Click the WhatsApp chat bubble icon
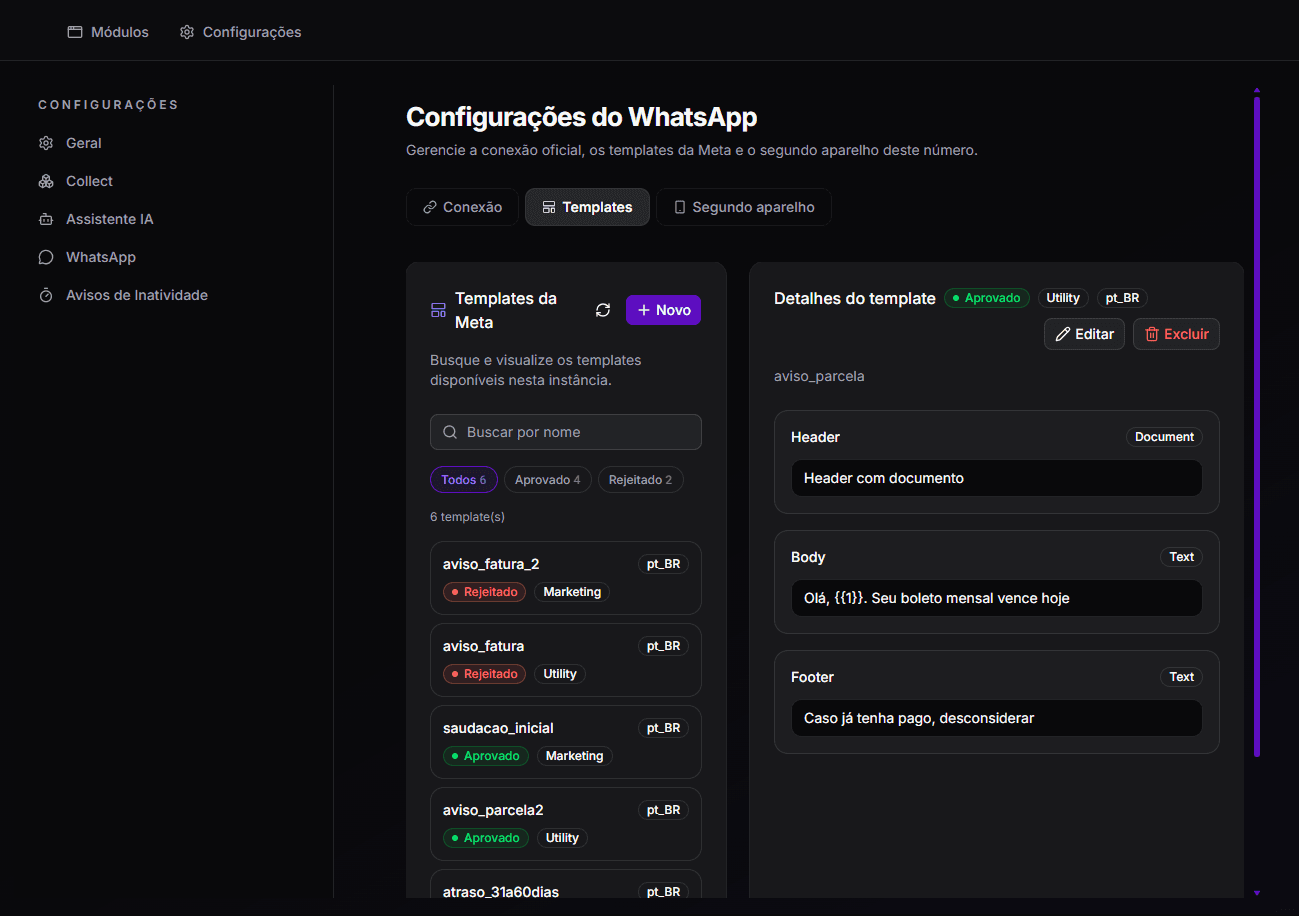The width and height of the screenshot is (1299, 916). click(46, 257)
